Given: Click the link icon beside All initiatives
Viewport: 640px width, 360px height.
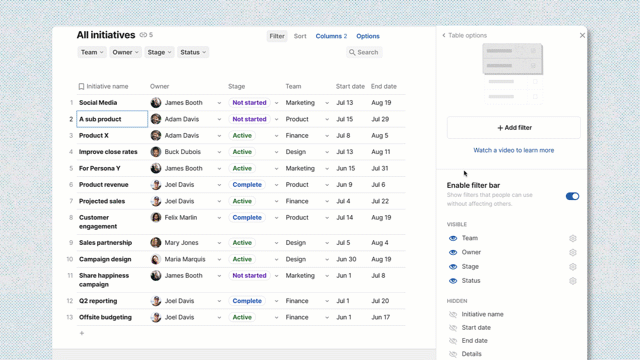Looking at the screenshot, I should click(143, 35).
